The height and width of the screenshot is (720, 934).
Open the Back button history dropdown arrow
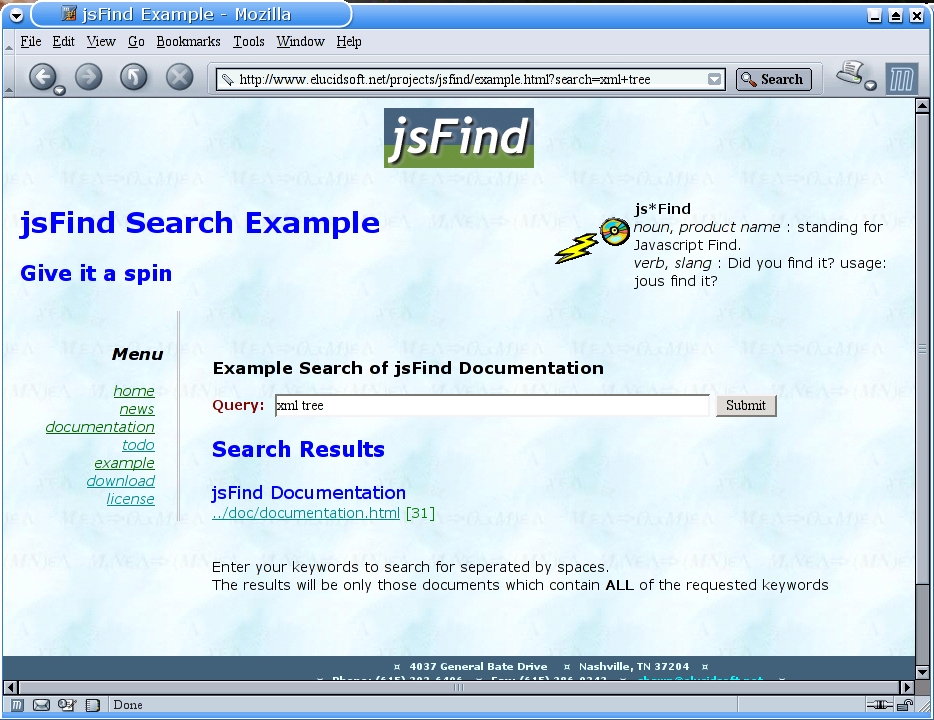pyautogui.click(x=59, y=90)
